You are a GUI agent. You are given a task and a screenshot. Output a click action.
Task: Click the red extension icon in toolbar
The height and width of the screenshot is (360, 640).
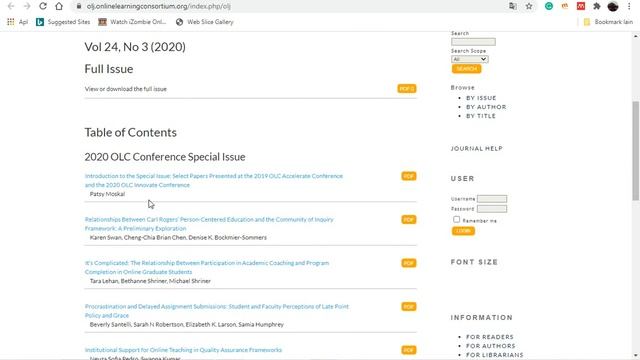click(581, 6)
